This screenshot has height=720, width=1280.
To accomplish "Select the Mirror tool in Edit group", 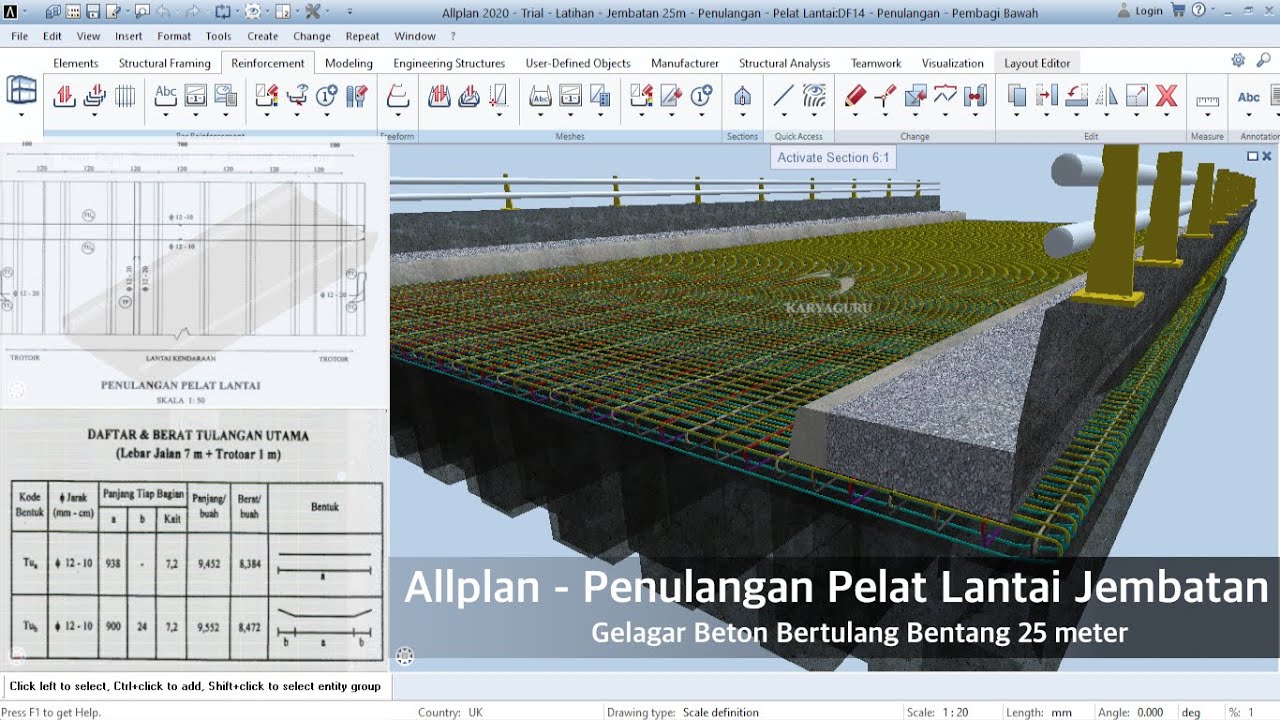I will [1107, 96].
